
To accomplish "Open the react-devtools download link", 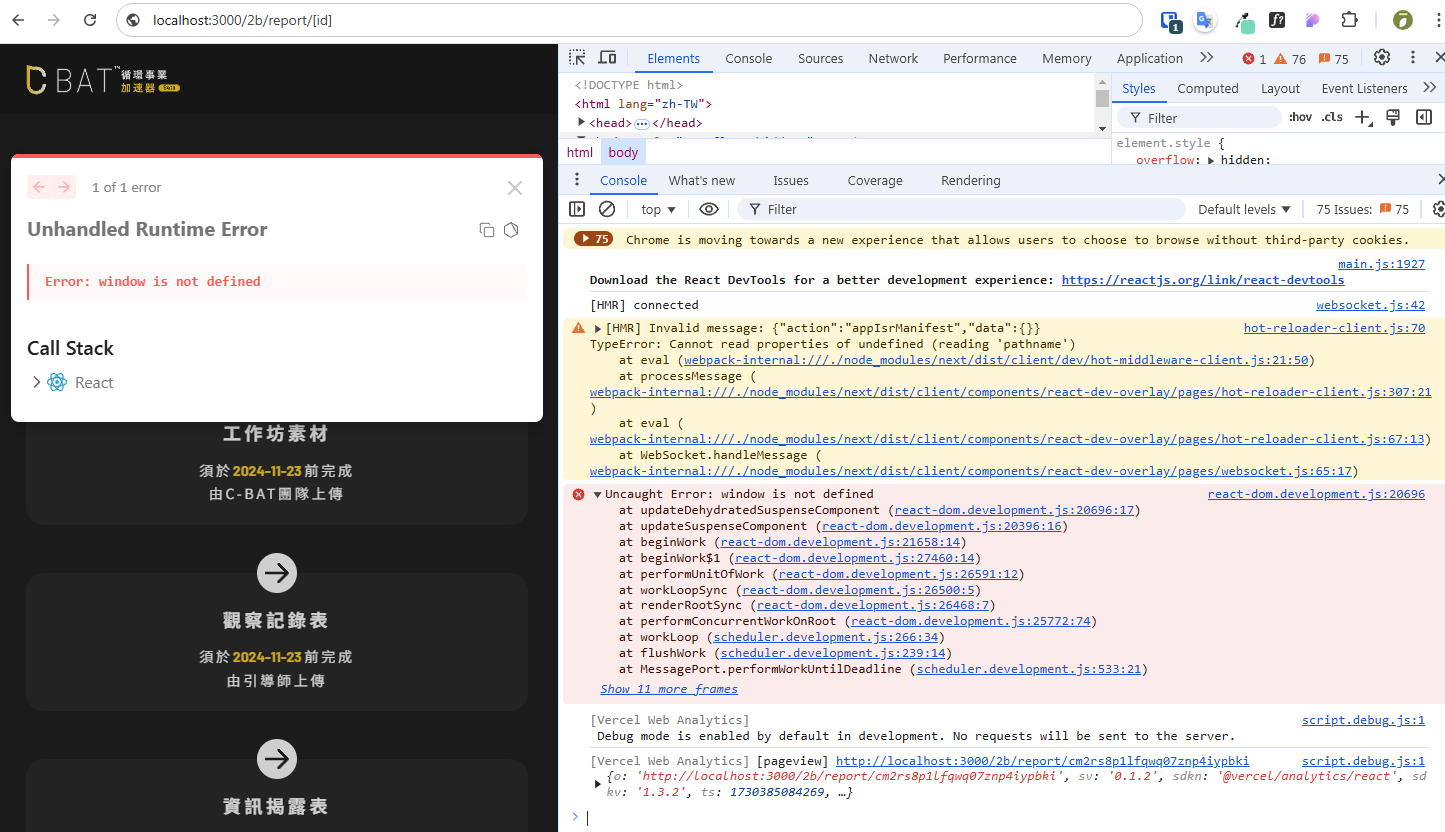I will coord(1202,280).
